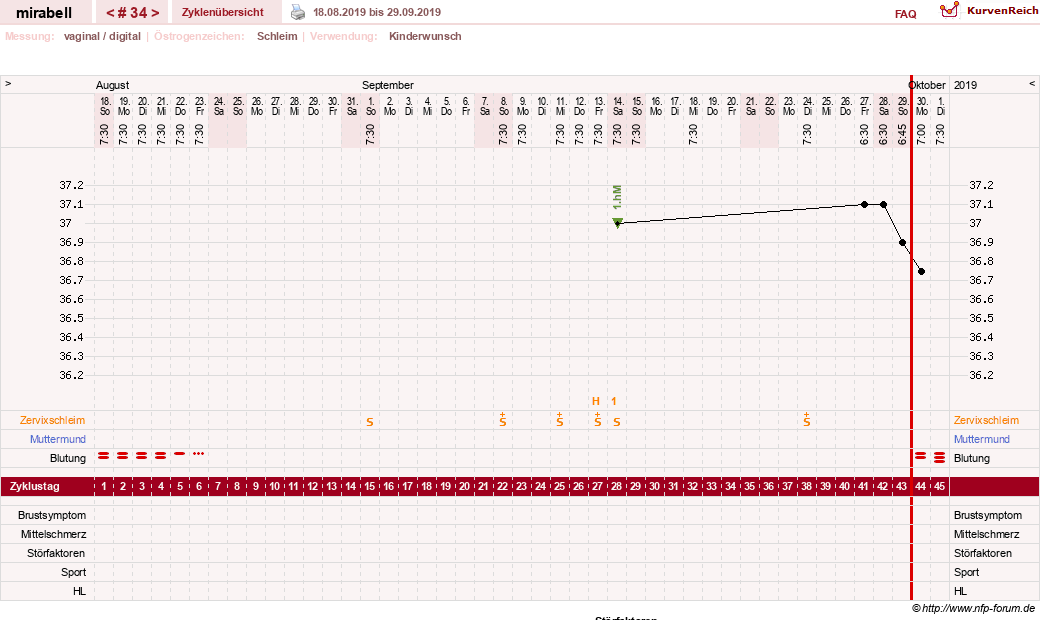Click the left Blutung row label
The image size is (1040, 620).
pos(68,458)
